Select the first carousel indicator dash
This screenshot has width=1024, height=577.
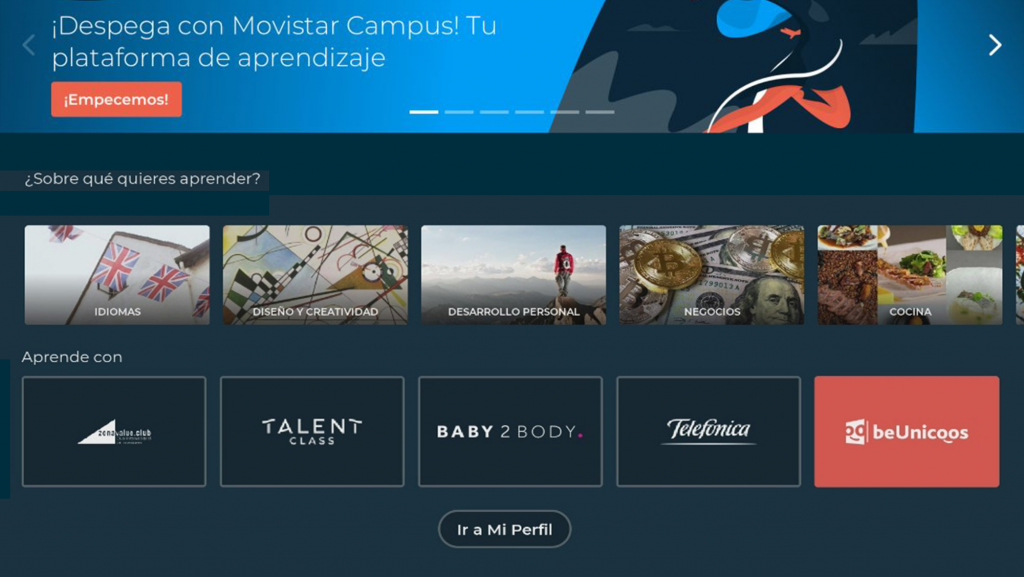point(424,112)
